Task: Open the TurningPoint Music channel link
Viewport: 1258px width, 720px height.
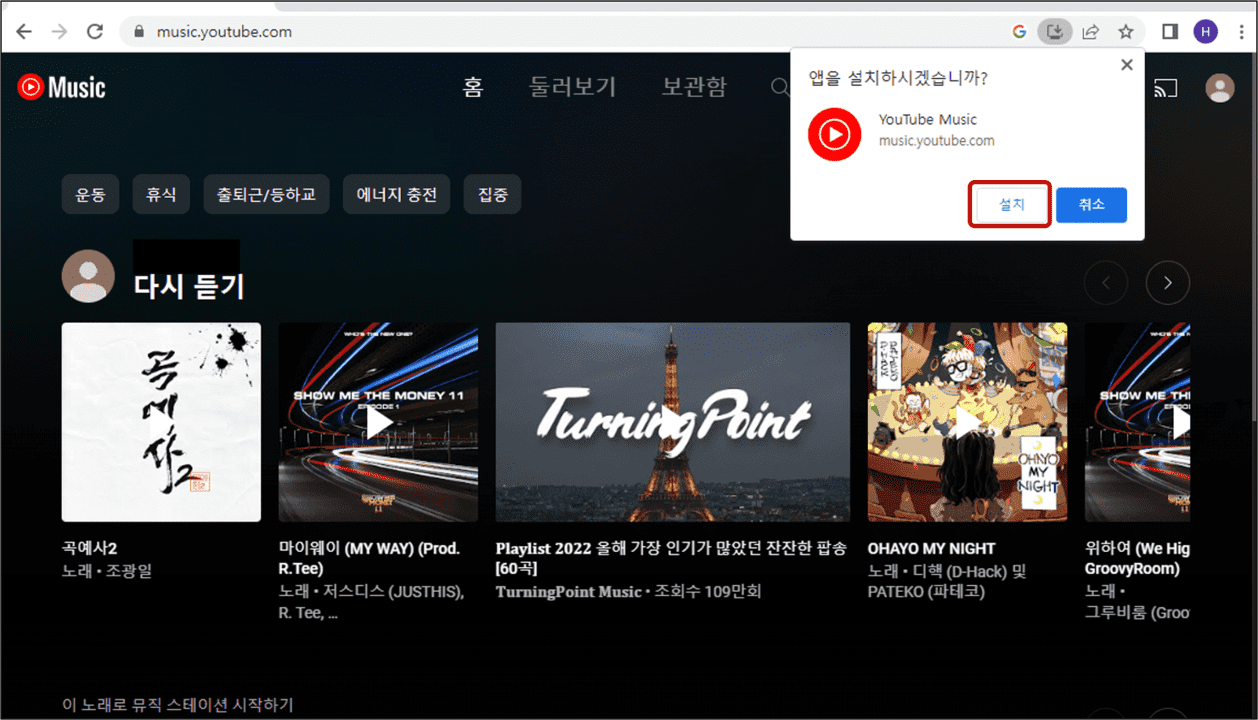Action: click(x=568, y=592)
